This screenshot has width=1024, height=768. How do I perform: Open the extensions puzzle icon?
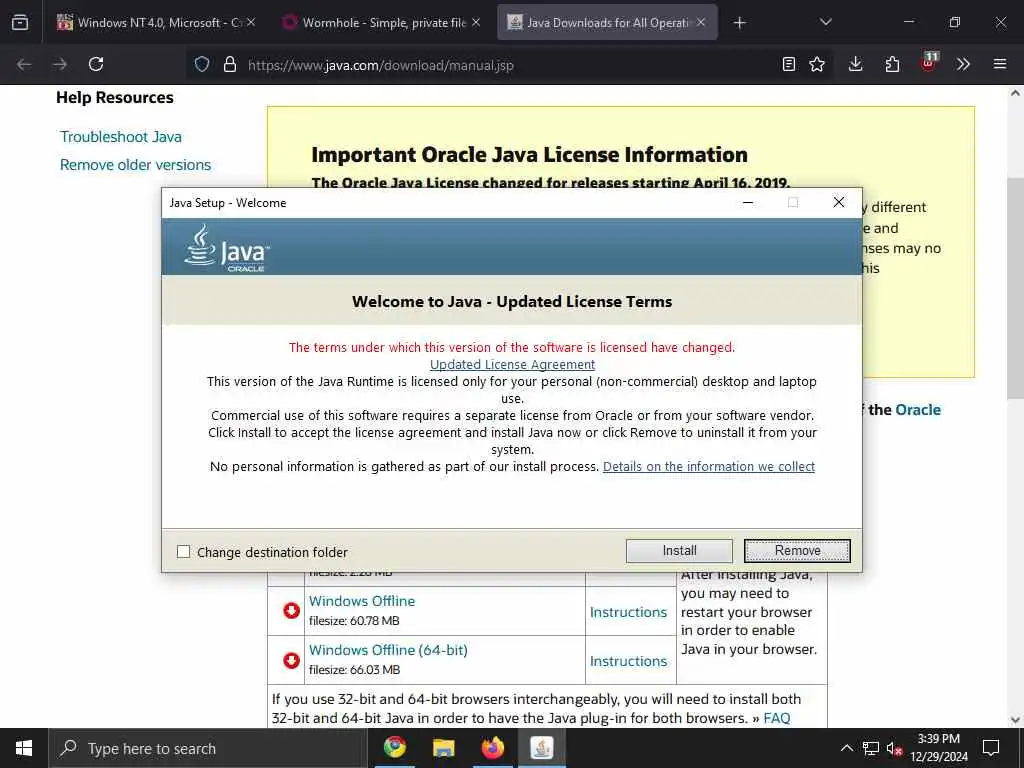click(892, 64)
